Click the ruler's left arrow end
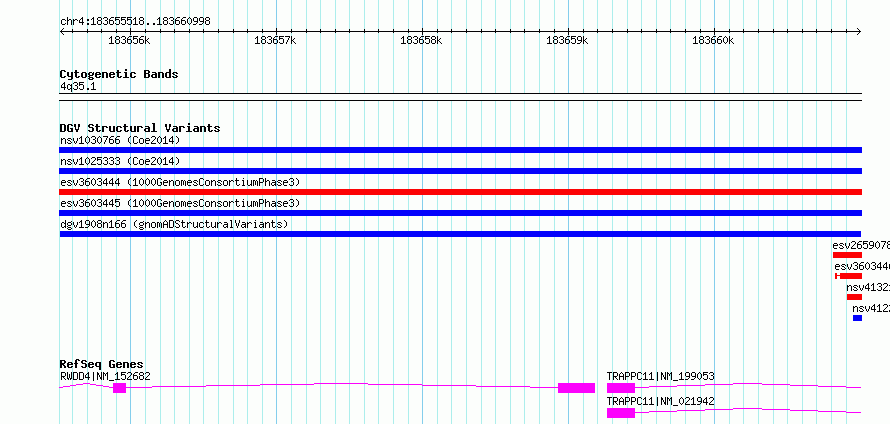The width and height of the screenshot is (890, 424). pos(62,31)
